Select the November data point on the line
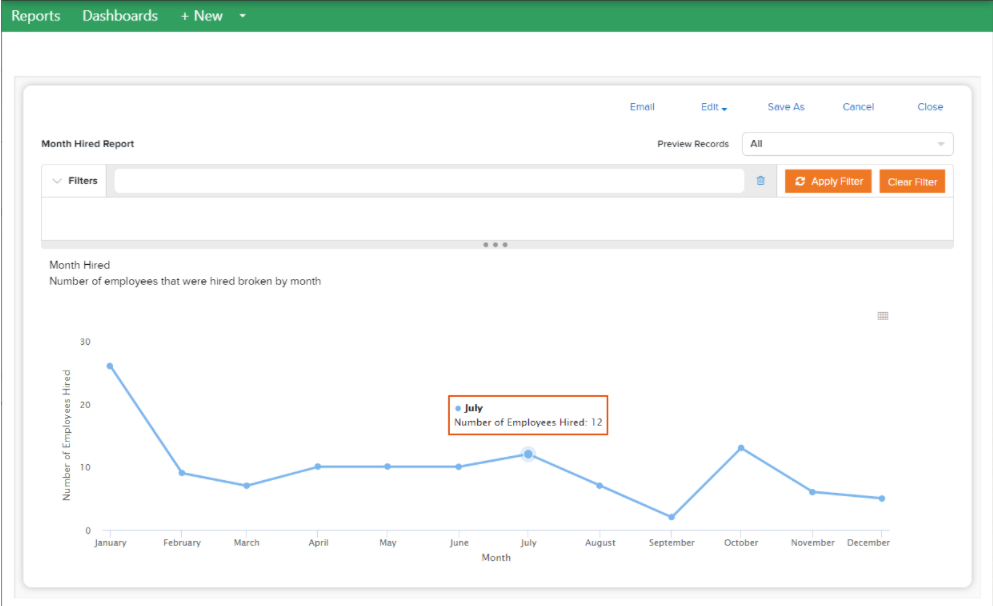Image resolution: width=993 pixels, height=606 pixels. coord(813,492)
